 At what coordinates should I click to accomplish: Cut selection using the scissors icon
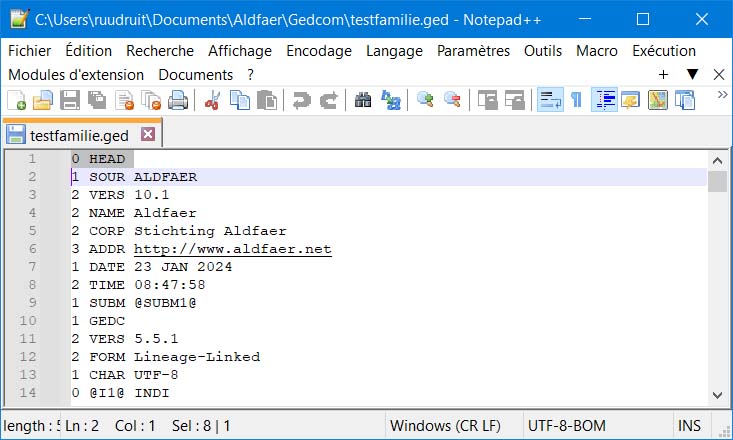(x=212, y=99)
